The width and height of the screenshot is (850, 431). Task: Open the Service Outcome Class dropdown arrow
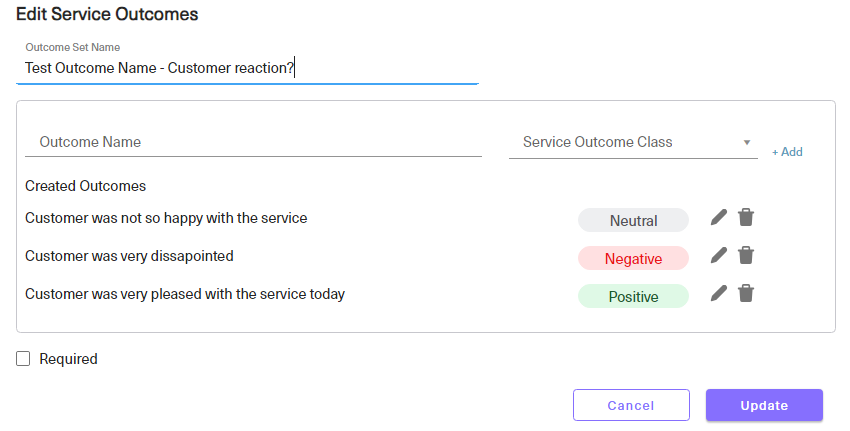point(746,142)
